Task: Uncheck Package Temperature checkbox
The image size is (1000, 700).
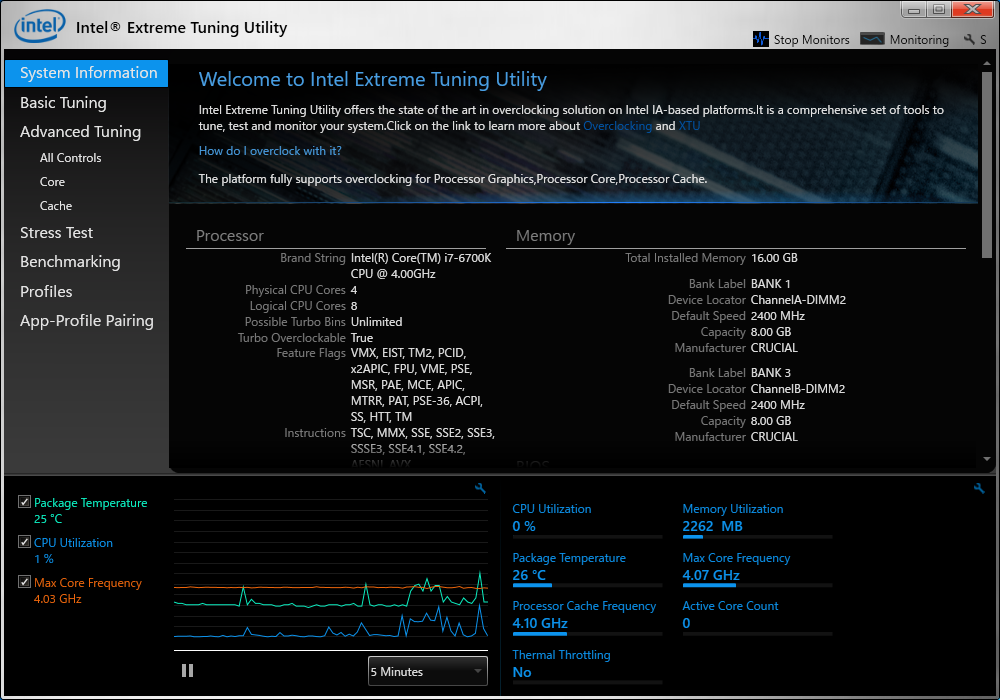Action: pyautogui.click(x=24, y=502)
